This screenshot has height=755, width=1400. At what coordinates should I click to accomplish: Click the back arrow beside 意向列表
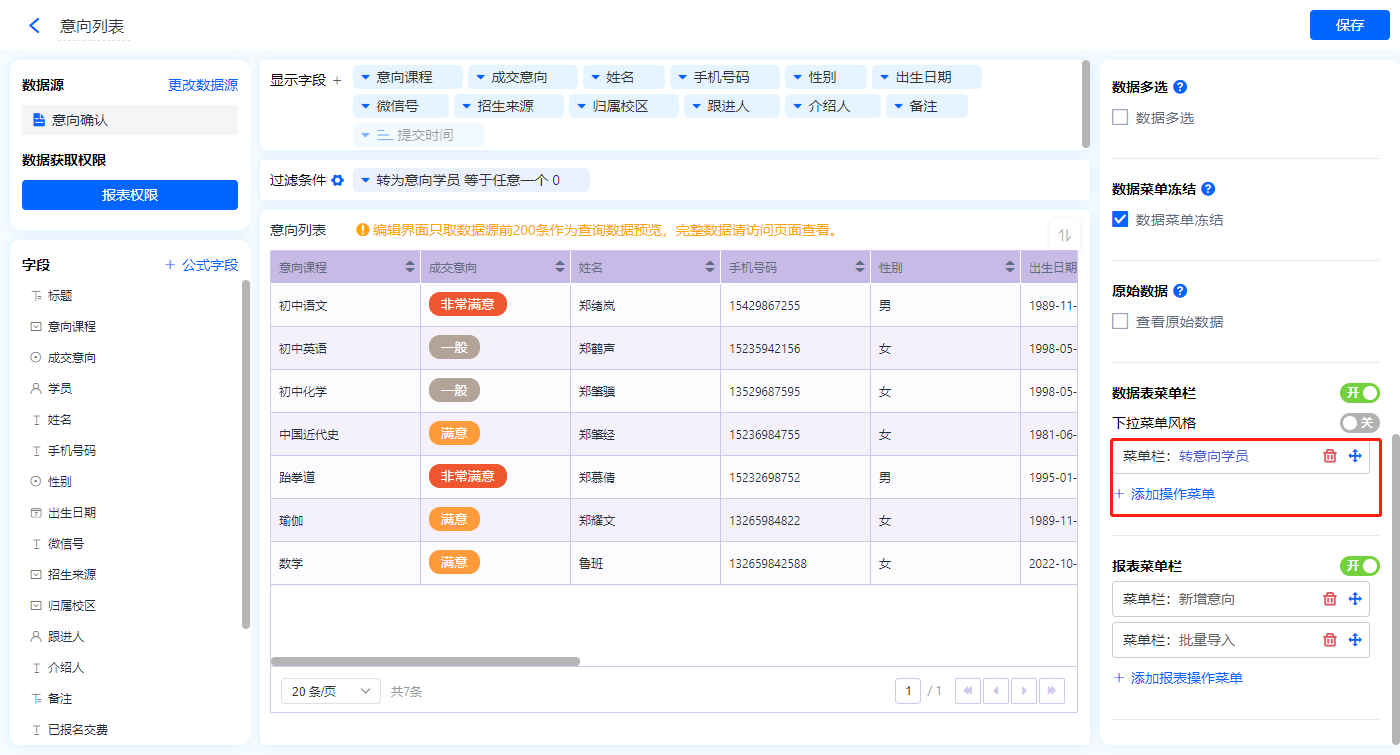(35, 26)
